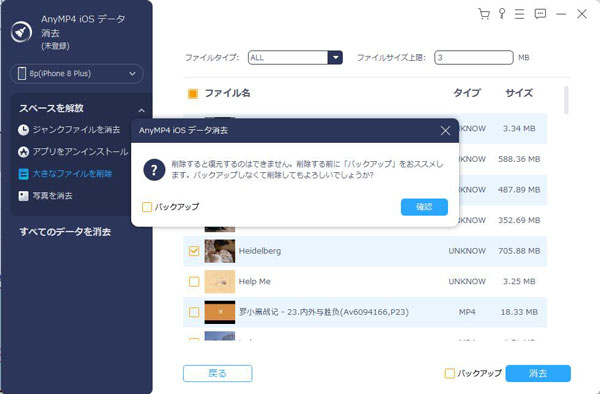Click the サイズ column header
The height and width of the screenshot is (394, 600).
pos(519,93)
